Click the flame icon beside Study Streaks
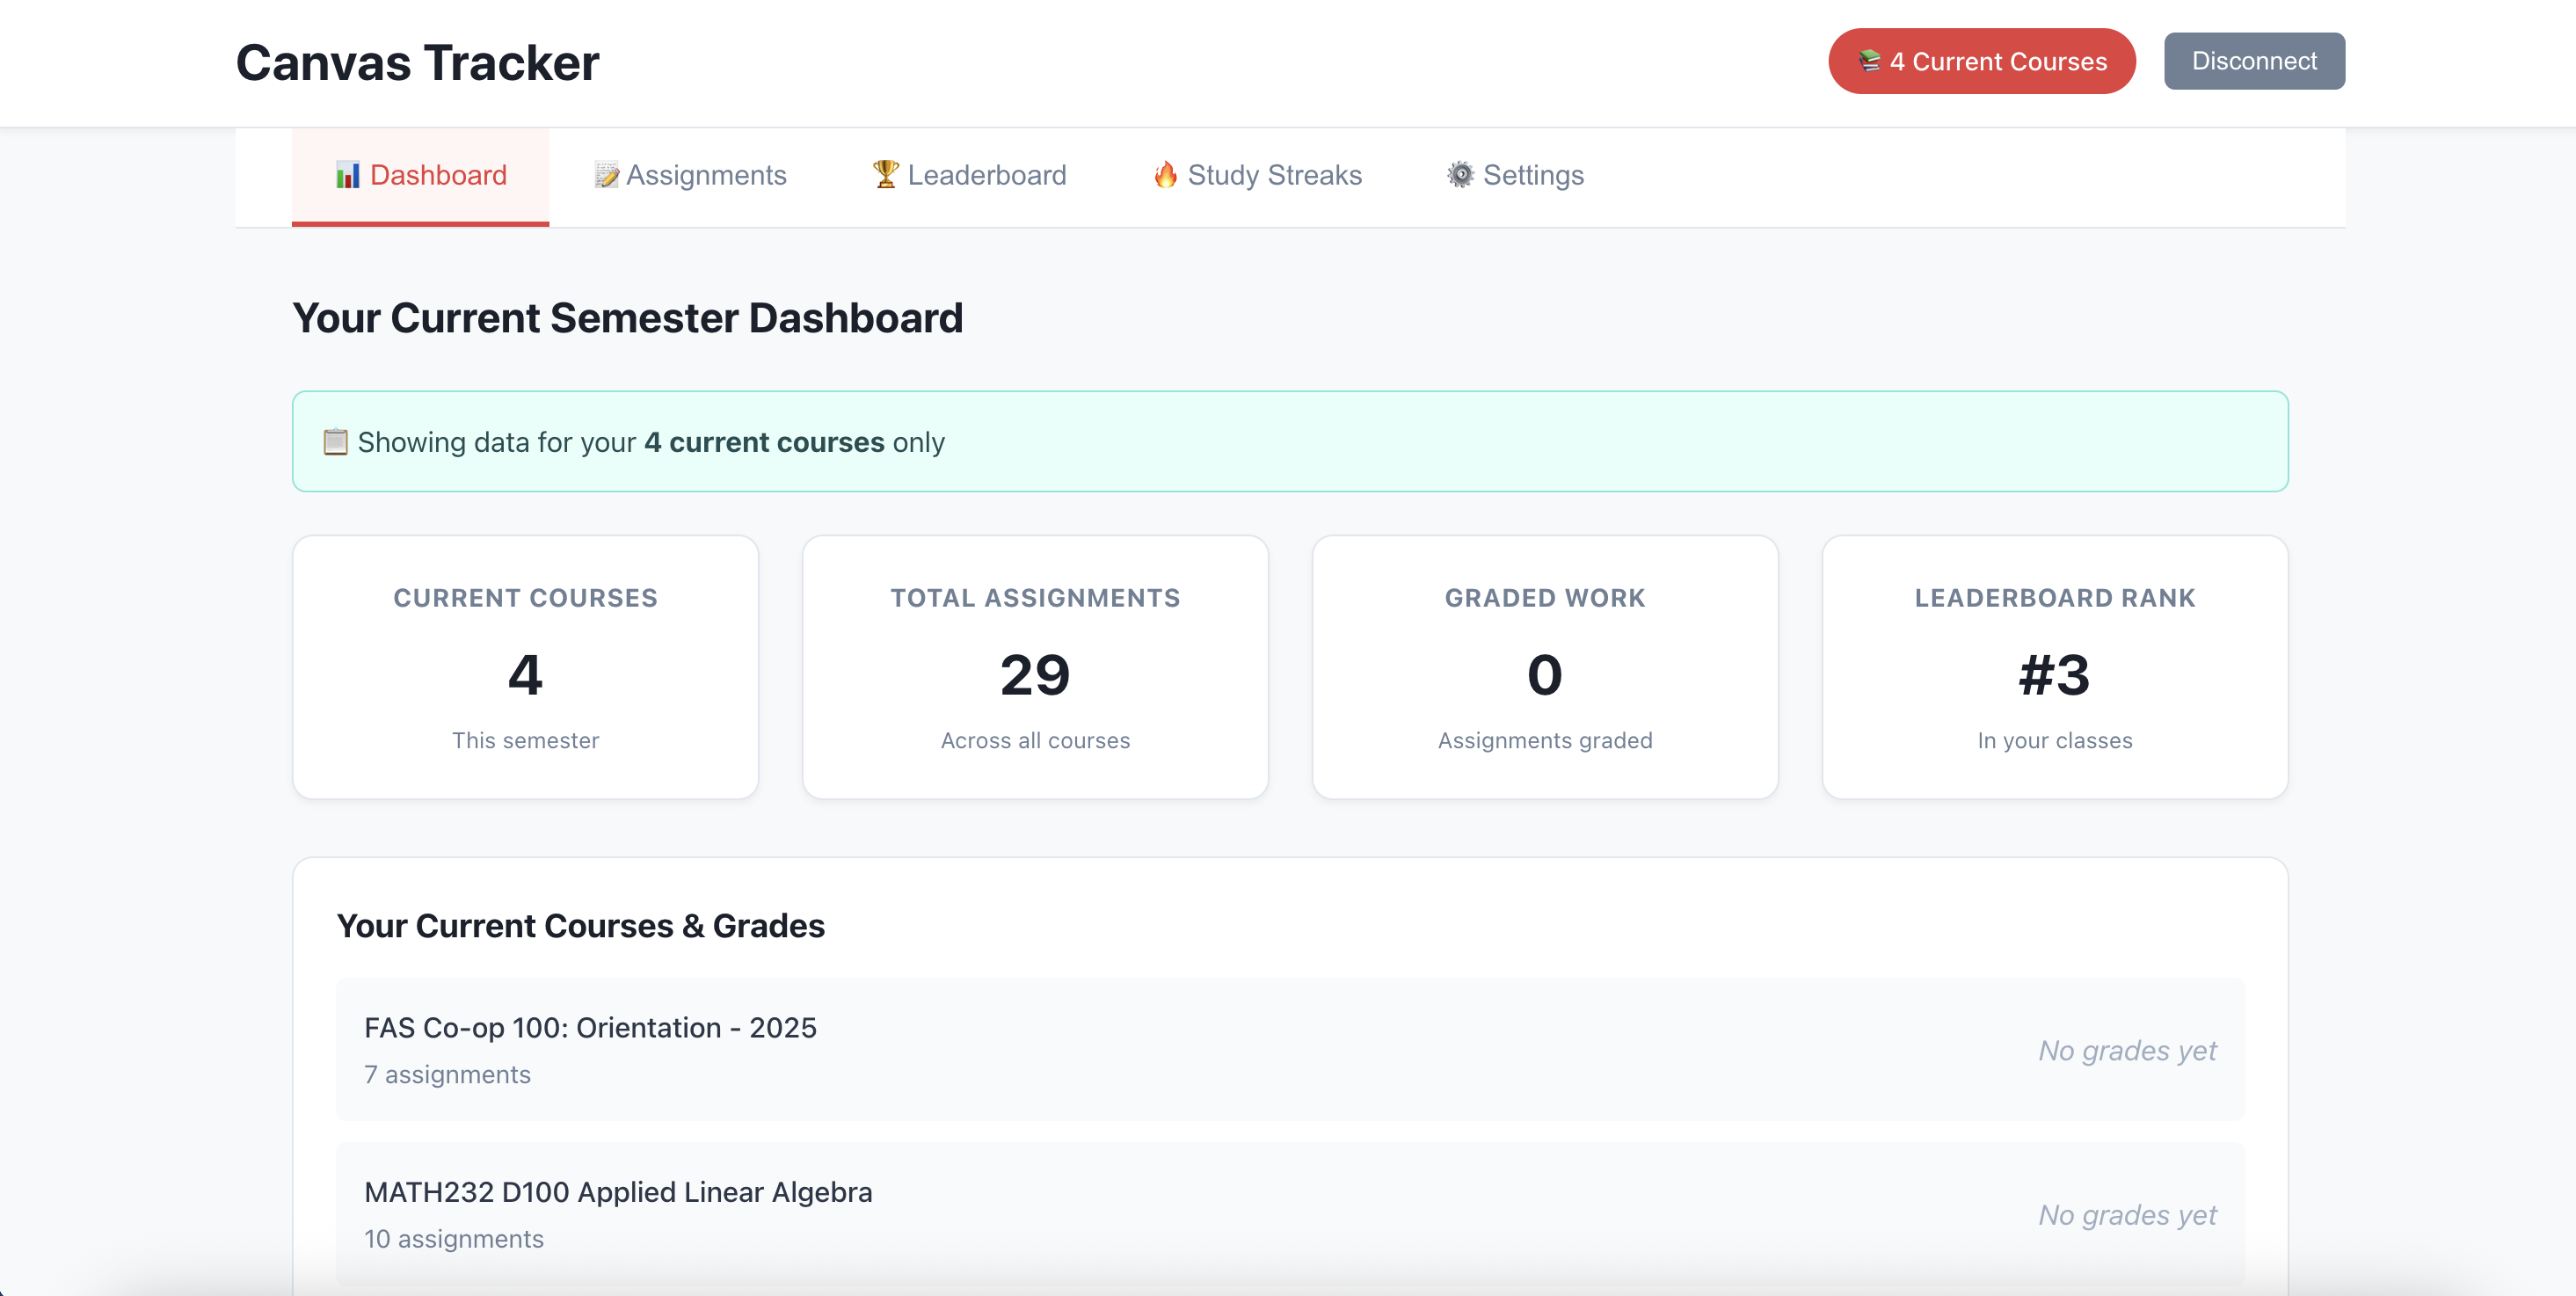The image size is (2576, 1296). tap(1165, 174)
